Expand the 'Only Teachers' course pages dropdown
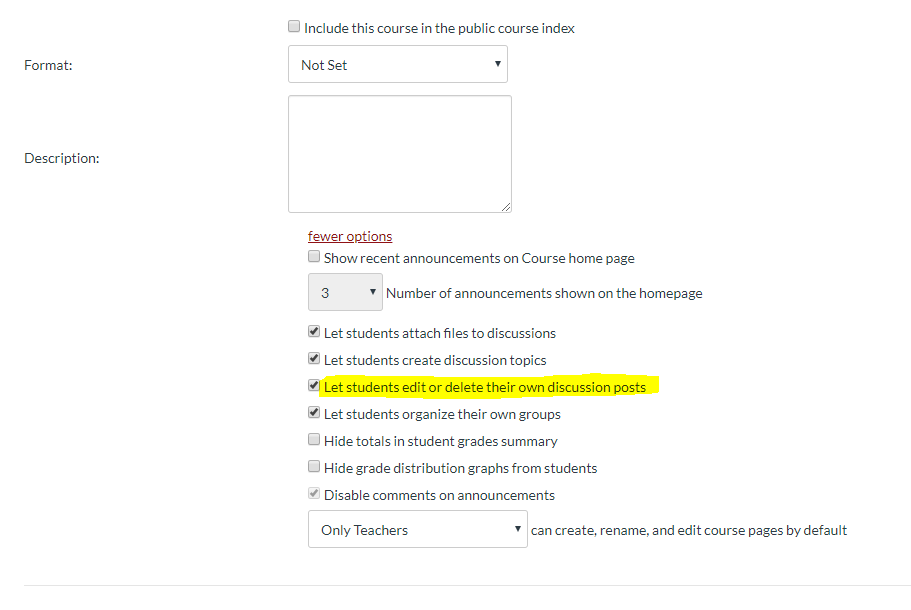Screen dimensions: 911x610 pyautogui.click(x=417, y=530)
